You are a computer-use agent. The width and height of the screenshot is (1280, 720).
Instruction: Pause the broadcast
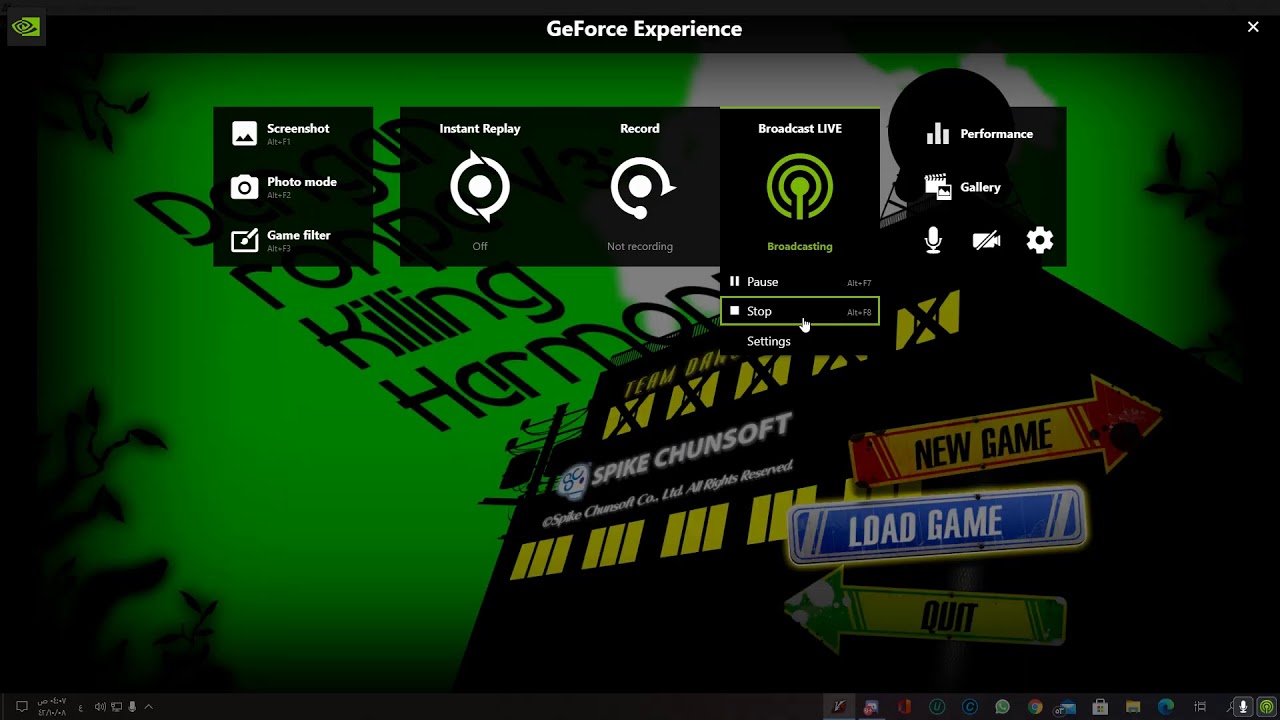(800, 282)
